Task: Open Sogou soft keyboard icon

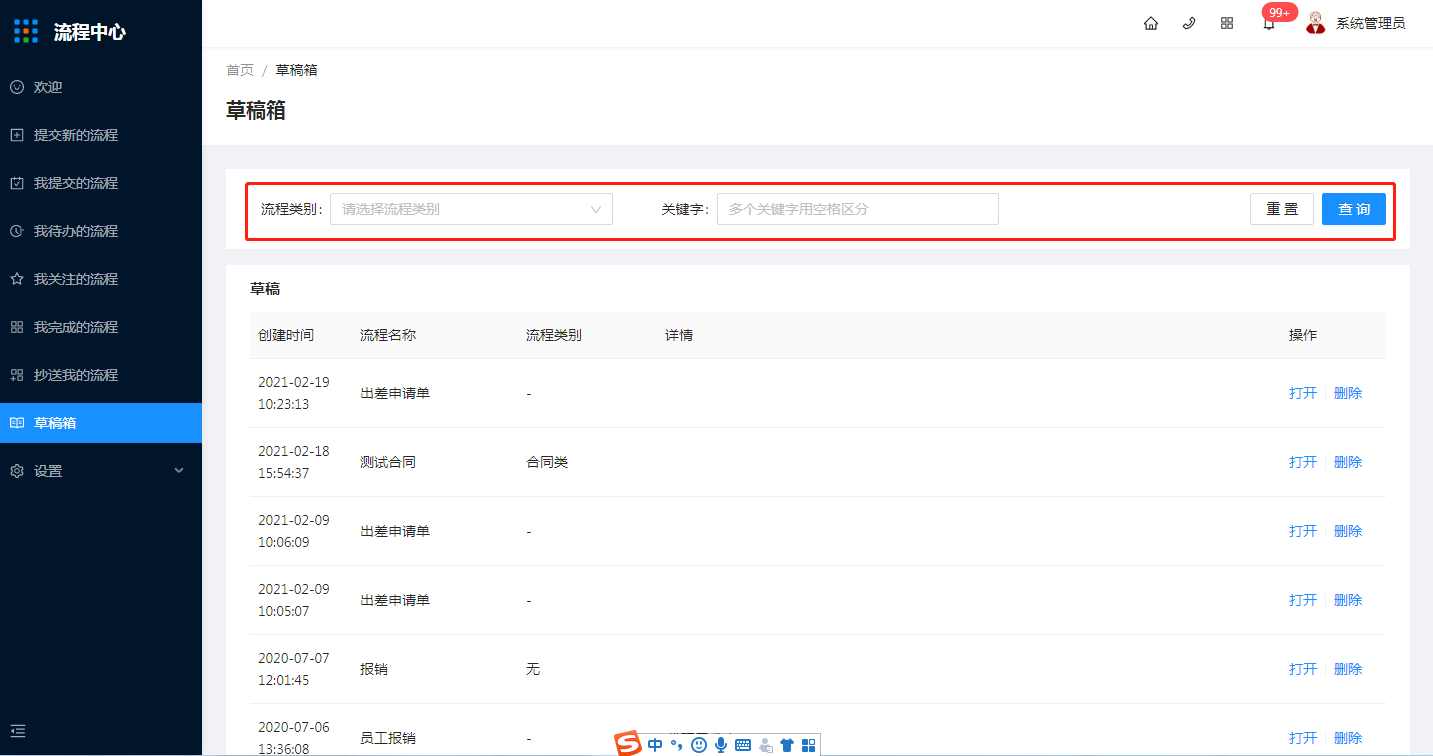Action: pyautogui.click(x=743, y=745)
